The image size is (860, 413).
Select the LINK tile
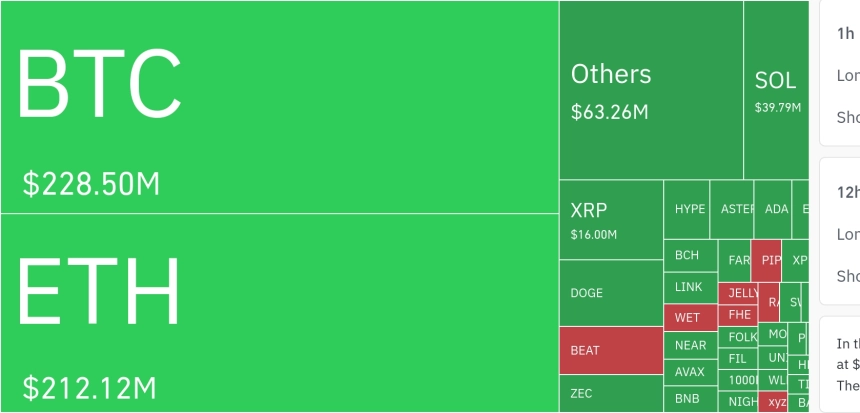point(690,287)
